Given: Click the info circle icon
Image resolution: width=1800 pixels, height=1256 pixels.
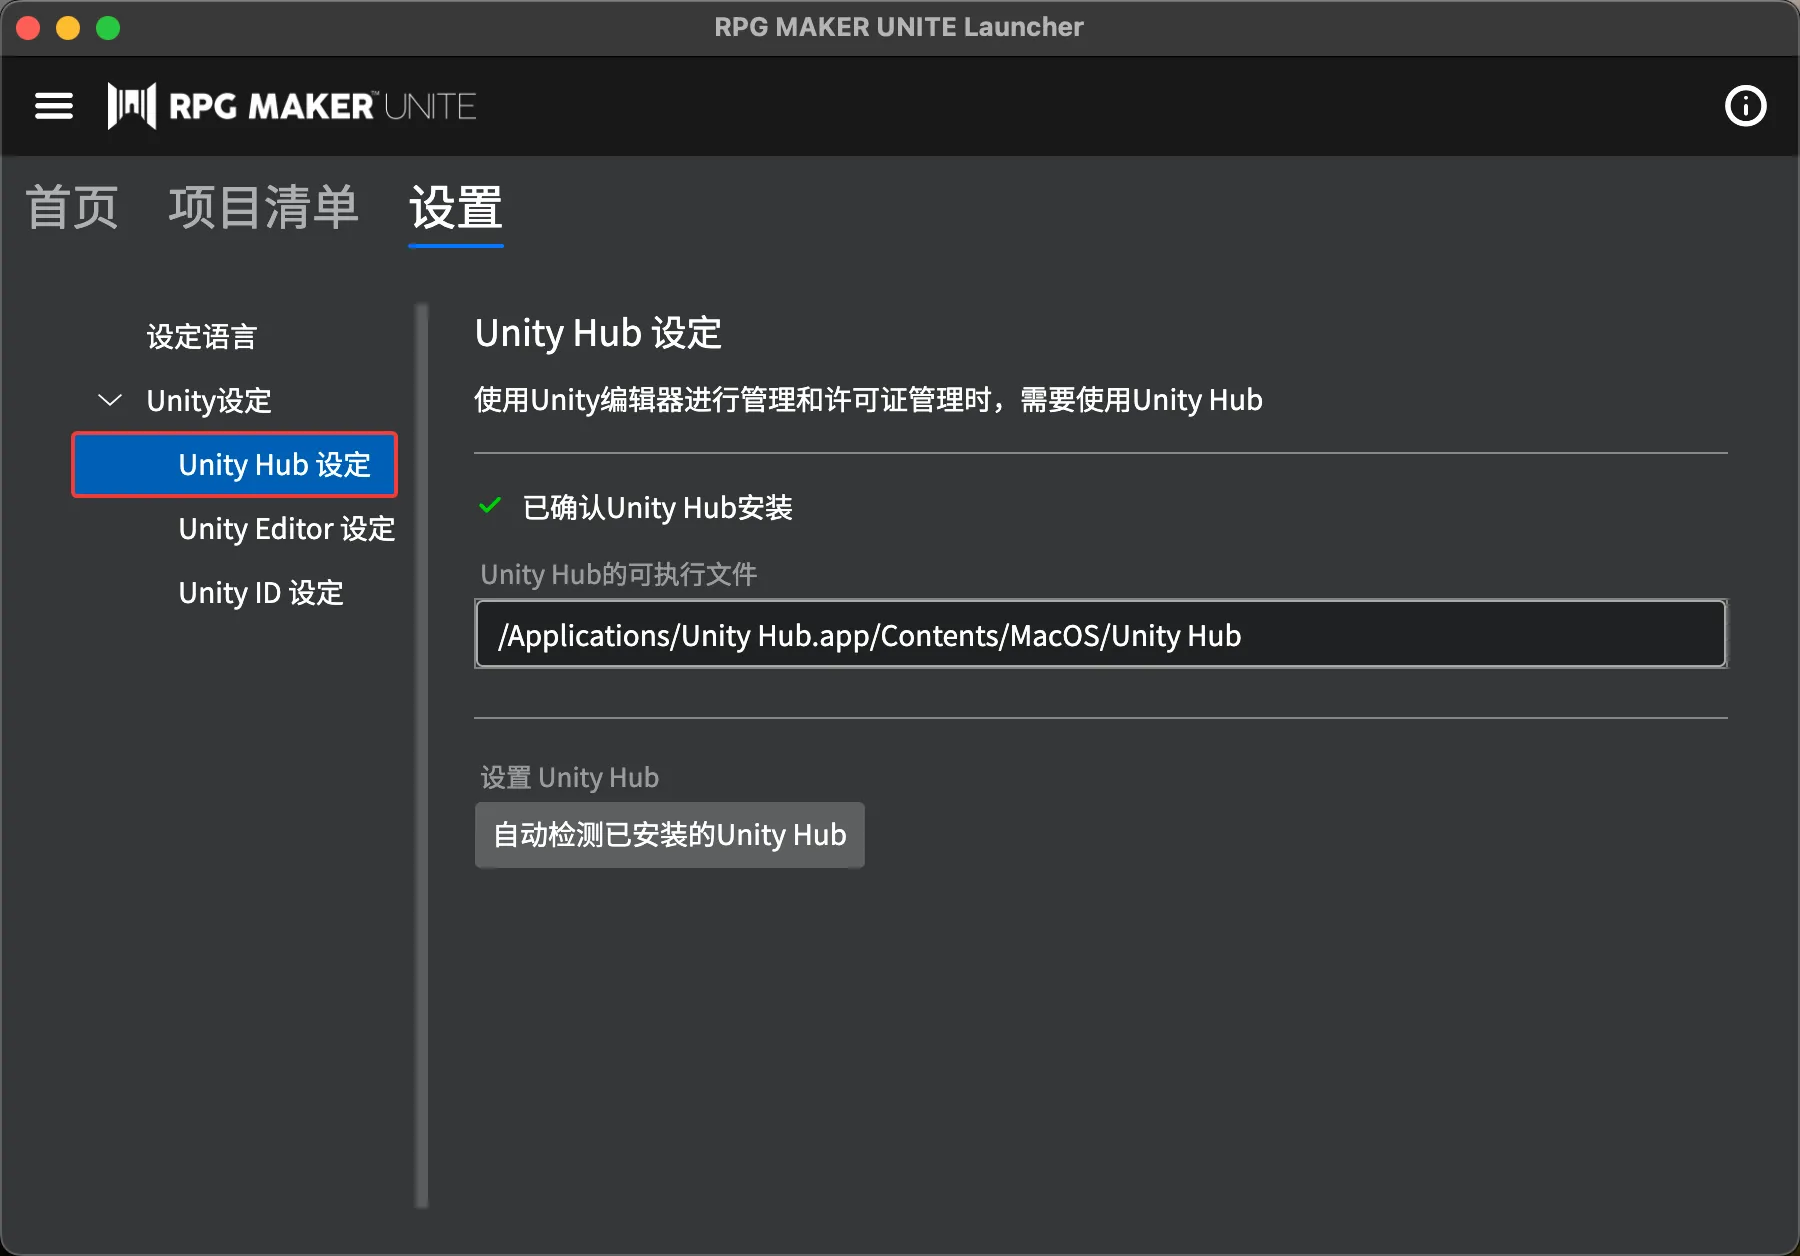Looking at the screenshot, I should 1745,106.
